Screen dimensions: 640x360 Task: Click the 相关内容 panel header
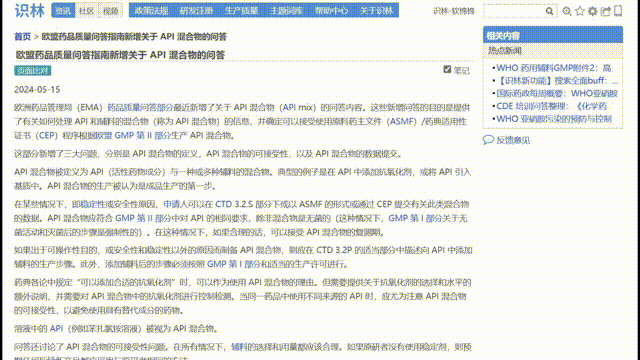[x=553, y=35]
